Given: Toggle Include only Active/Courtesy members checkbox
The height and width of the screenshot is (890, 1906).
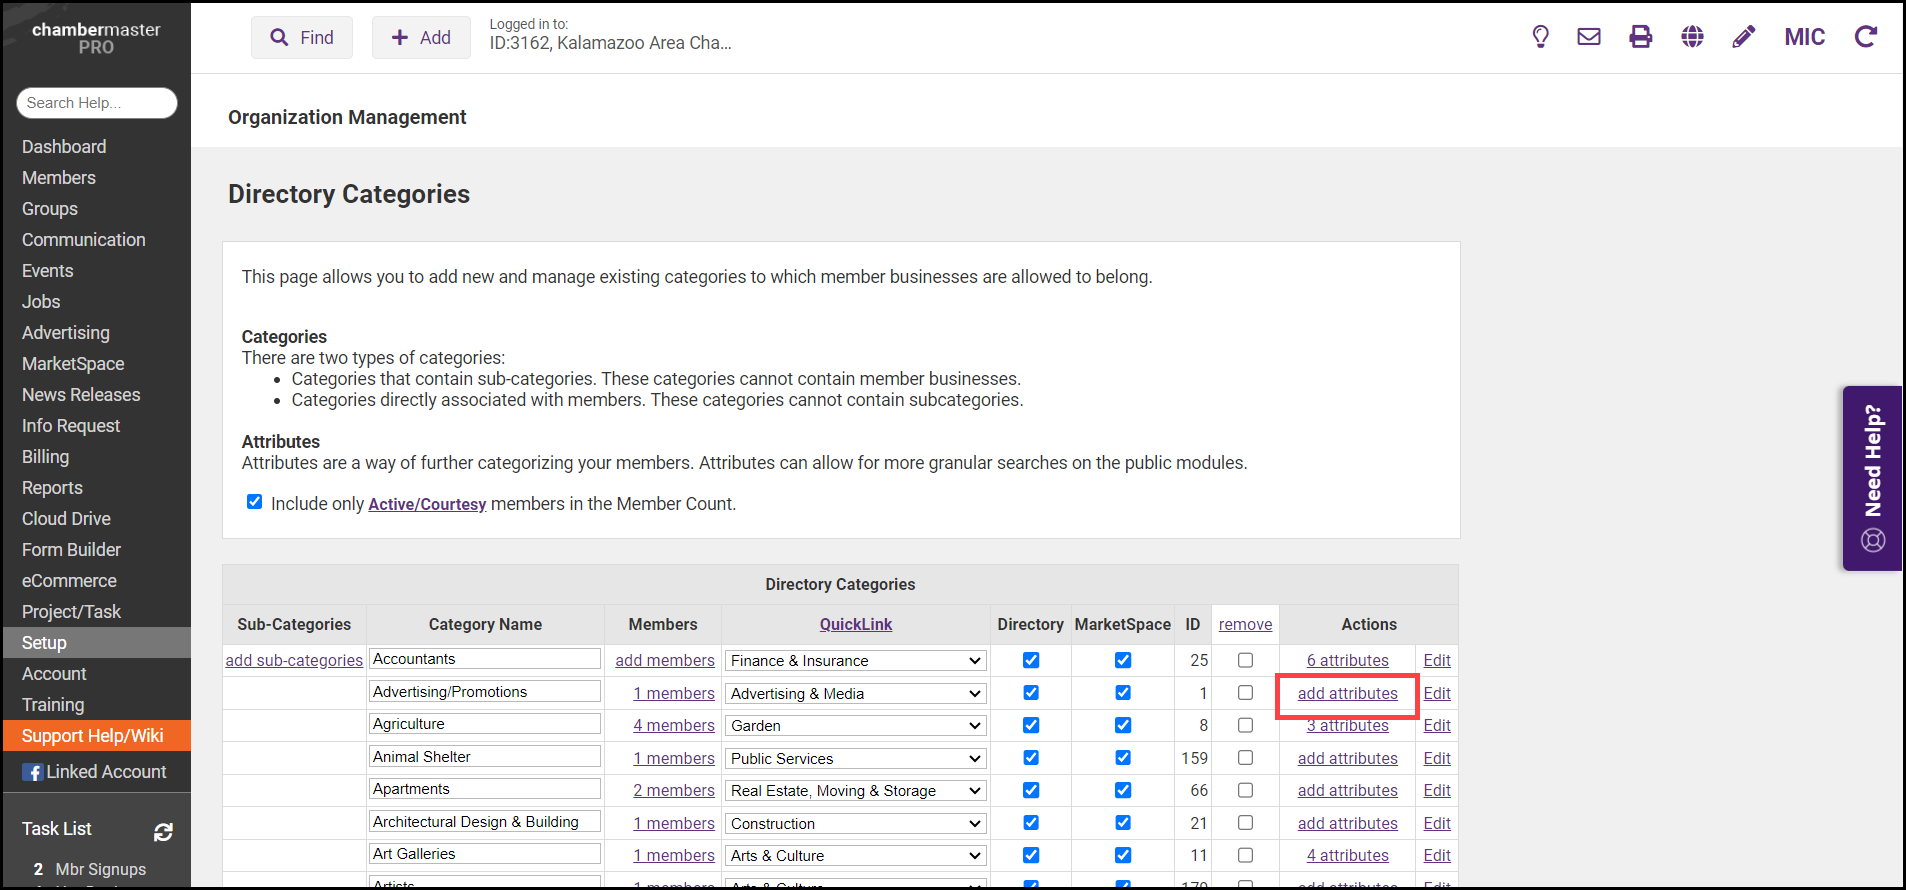Looking at the screenshot, I should pos(255,502).
